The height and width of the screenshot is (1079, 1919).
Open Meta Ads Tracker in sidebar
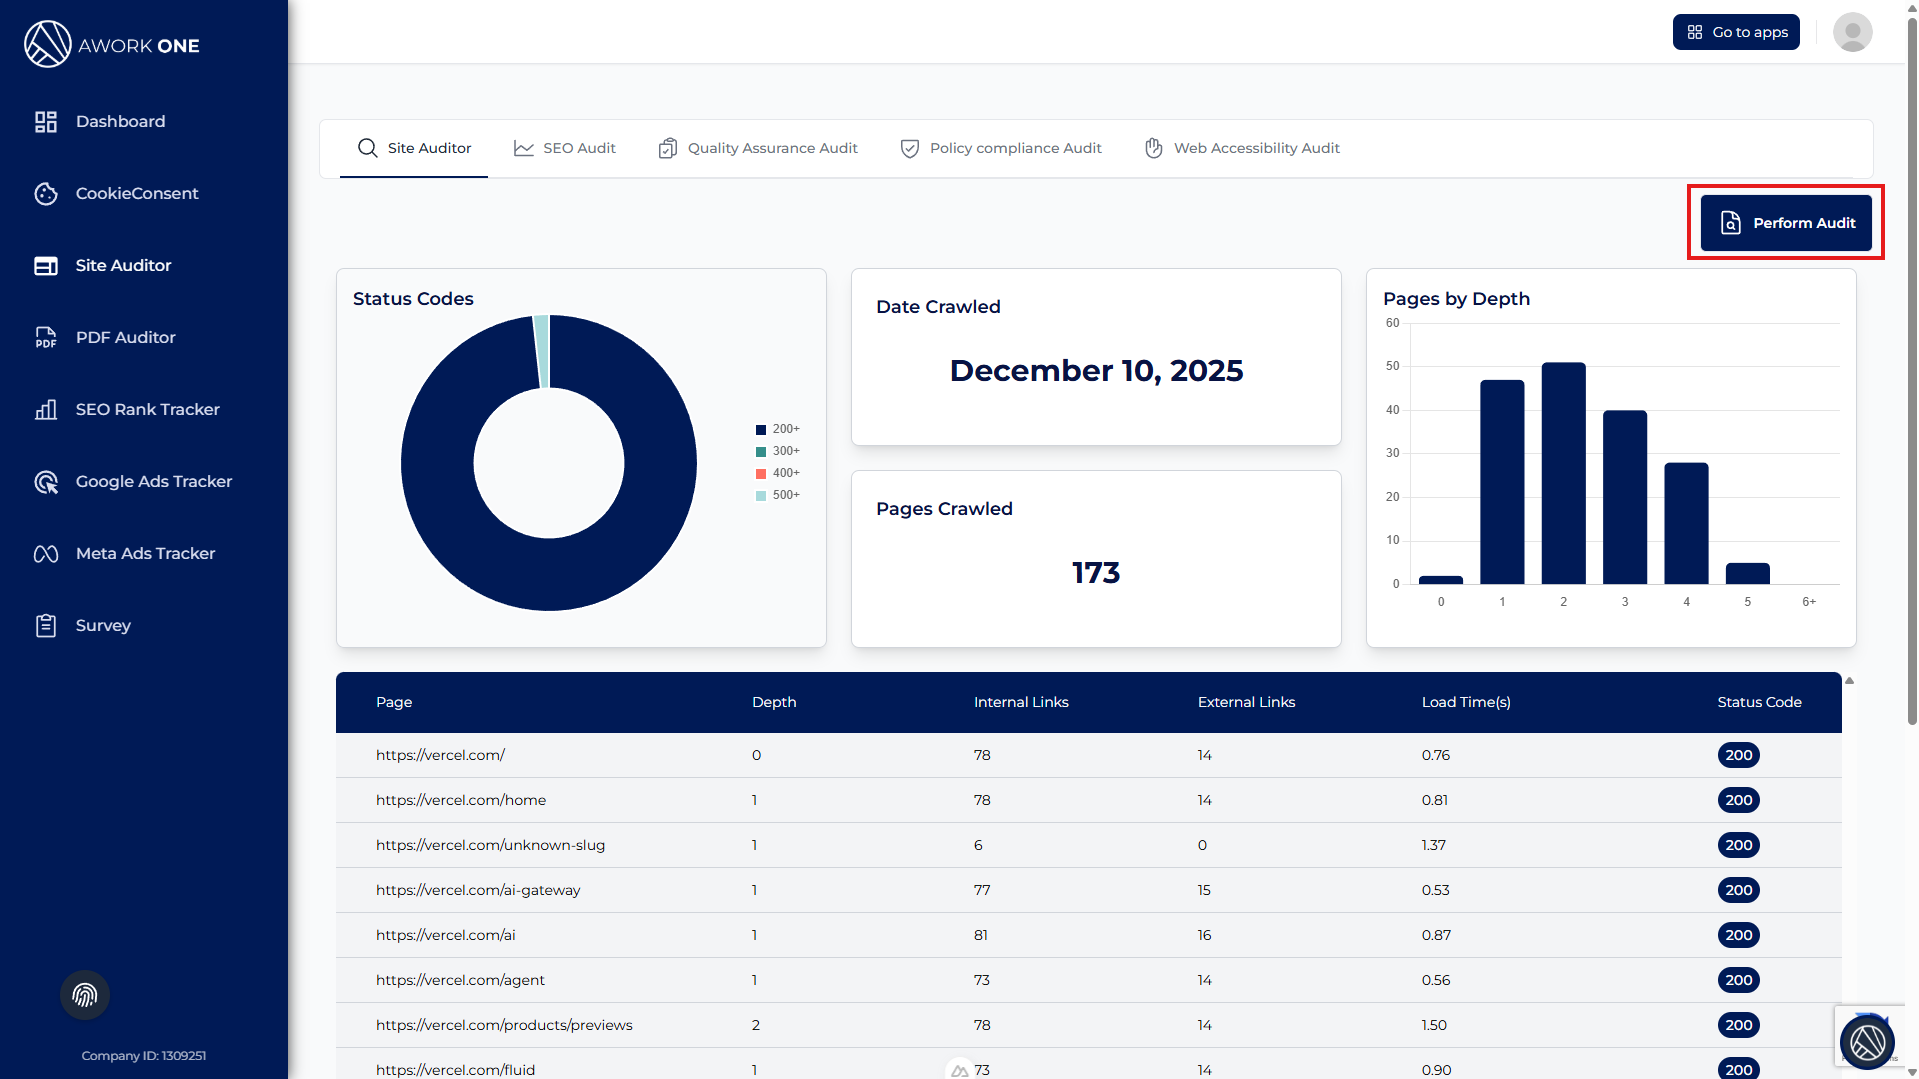click(145, 554)
